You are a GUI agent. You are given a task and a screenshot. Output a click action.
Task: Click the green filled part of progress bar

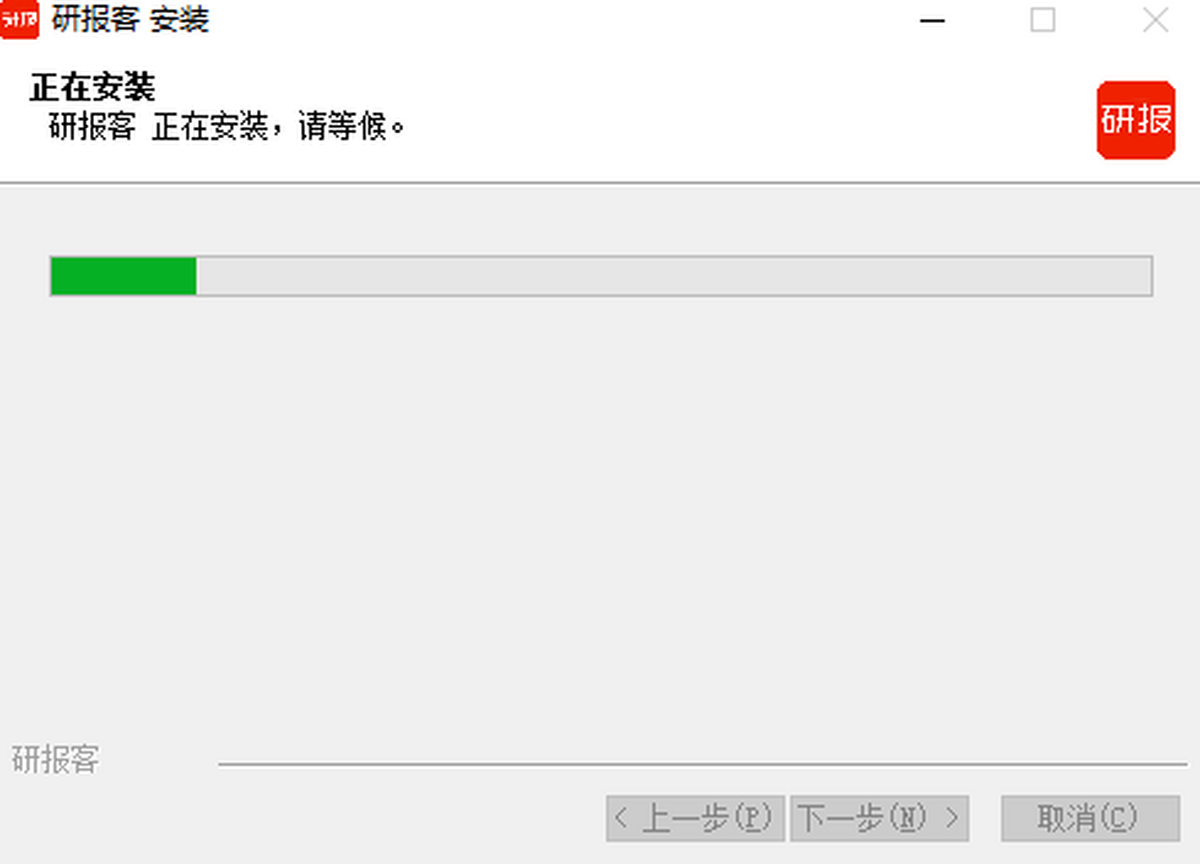click(123, 276)
